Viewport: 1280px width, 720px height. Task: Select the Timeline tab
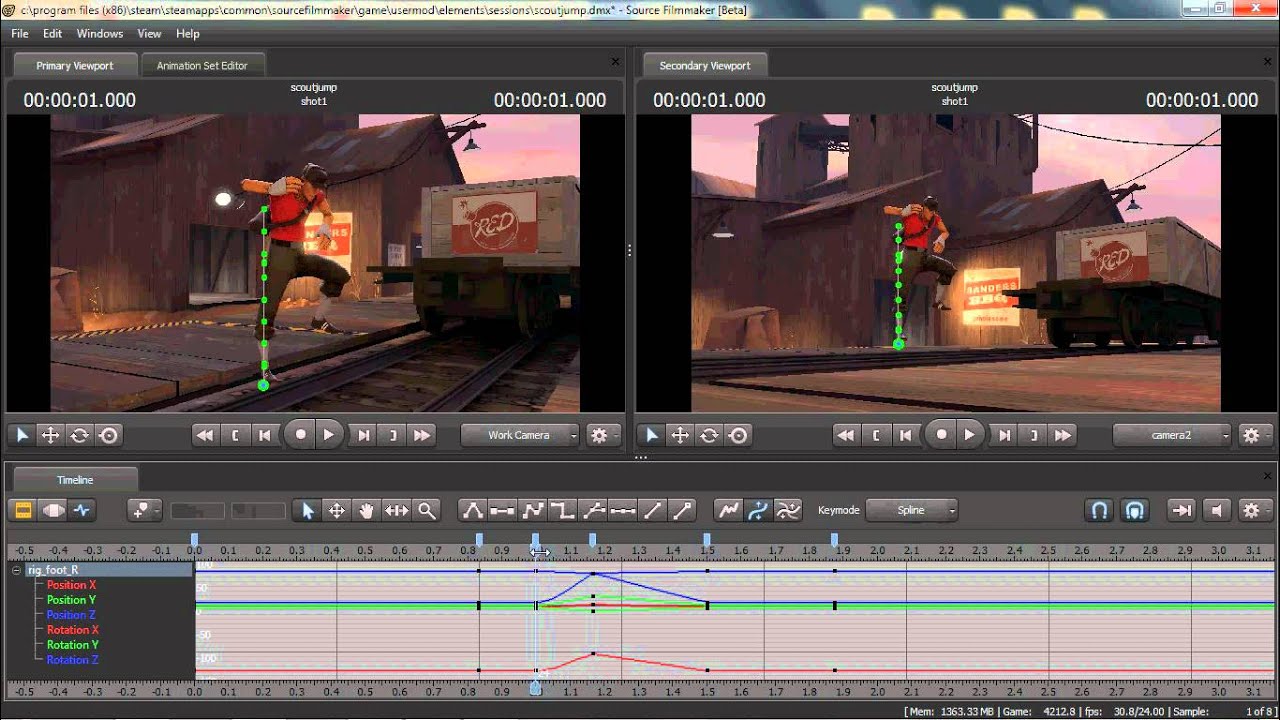(75, 480)
